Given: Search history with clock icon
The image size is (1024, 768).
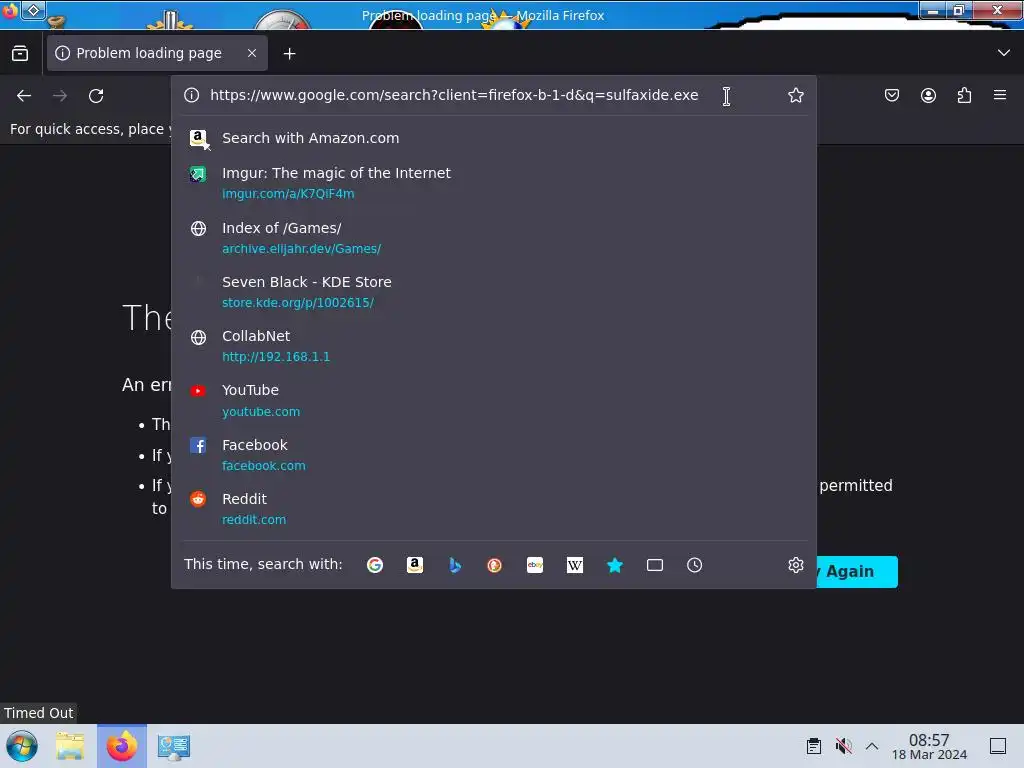Looking at the screenshot, I should tap(694, 565).
